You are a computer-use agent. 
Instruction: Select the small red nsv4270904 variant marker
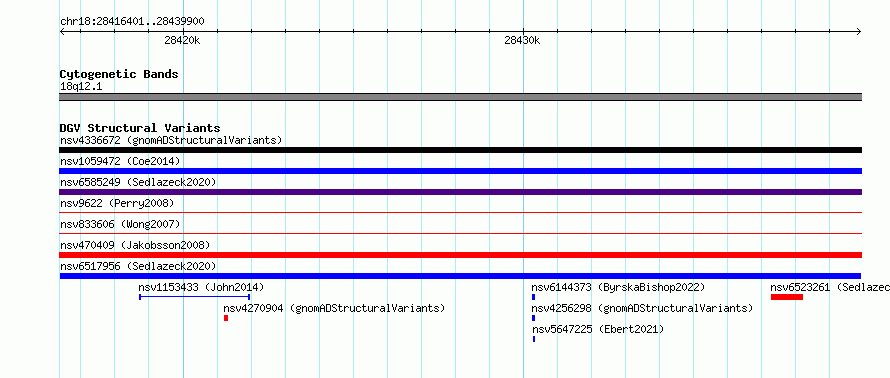pos(226,318)
